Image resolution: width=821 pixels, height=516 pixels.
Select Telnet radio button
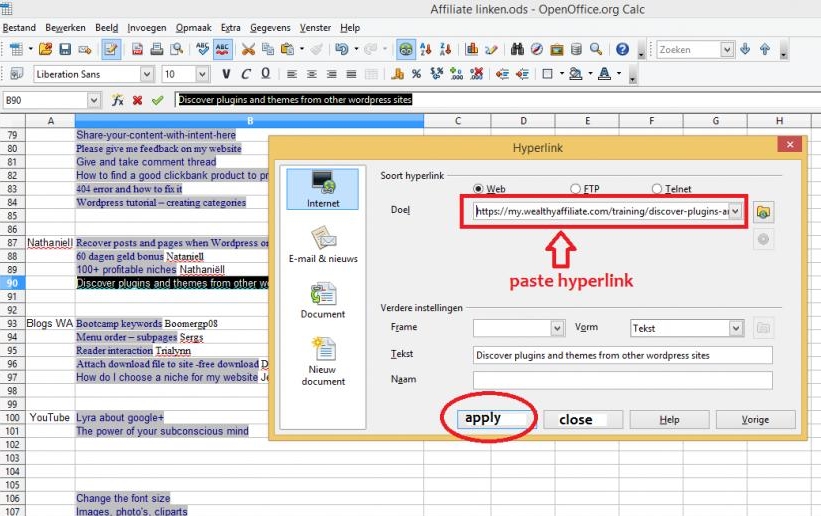[657, 189]
